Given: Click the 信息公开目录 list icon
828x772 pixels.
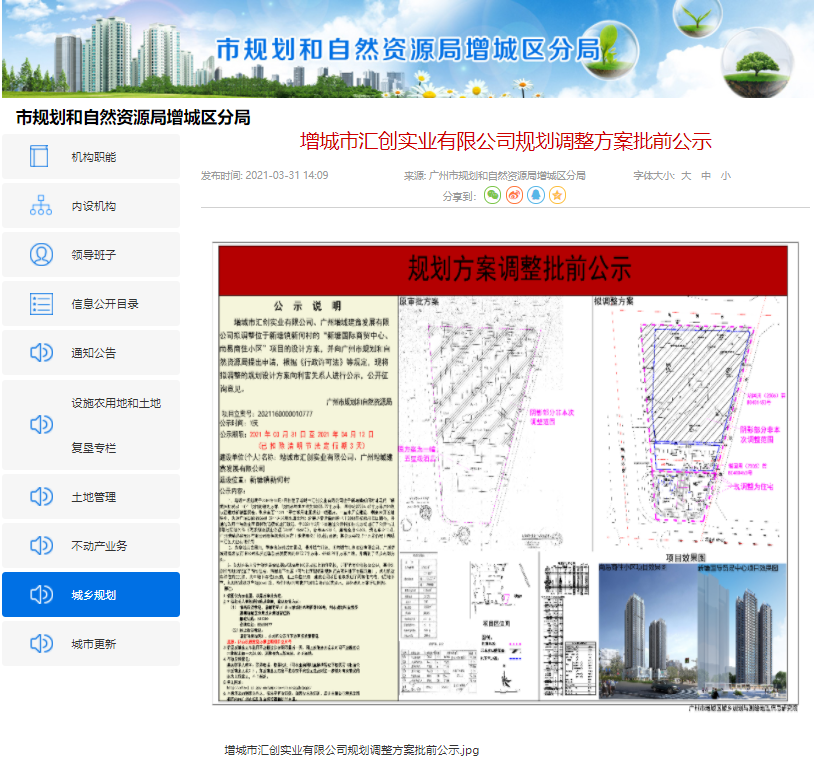Looking at the screenshot, I should (x=40, y=304).
